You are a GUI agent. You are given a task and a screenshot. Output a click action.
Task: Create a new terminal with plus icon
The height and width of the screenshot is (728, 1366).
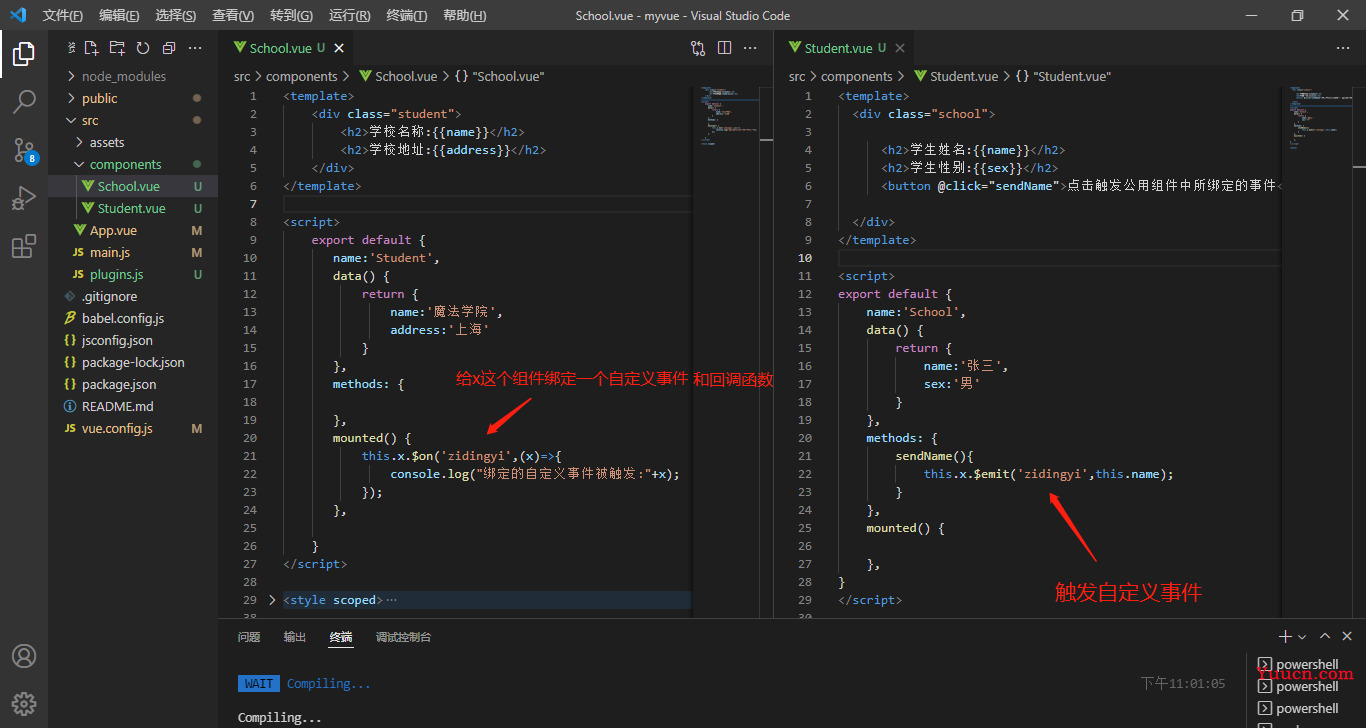(1285, 636)
